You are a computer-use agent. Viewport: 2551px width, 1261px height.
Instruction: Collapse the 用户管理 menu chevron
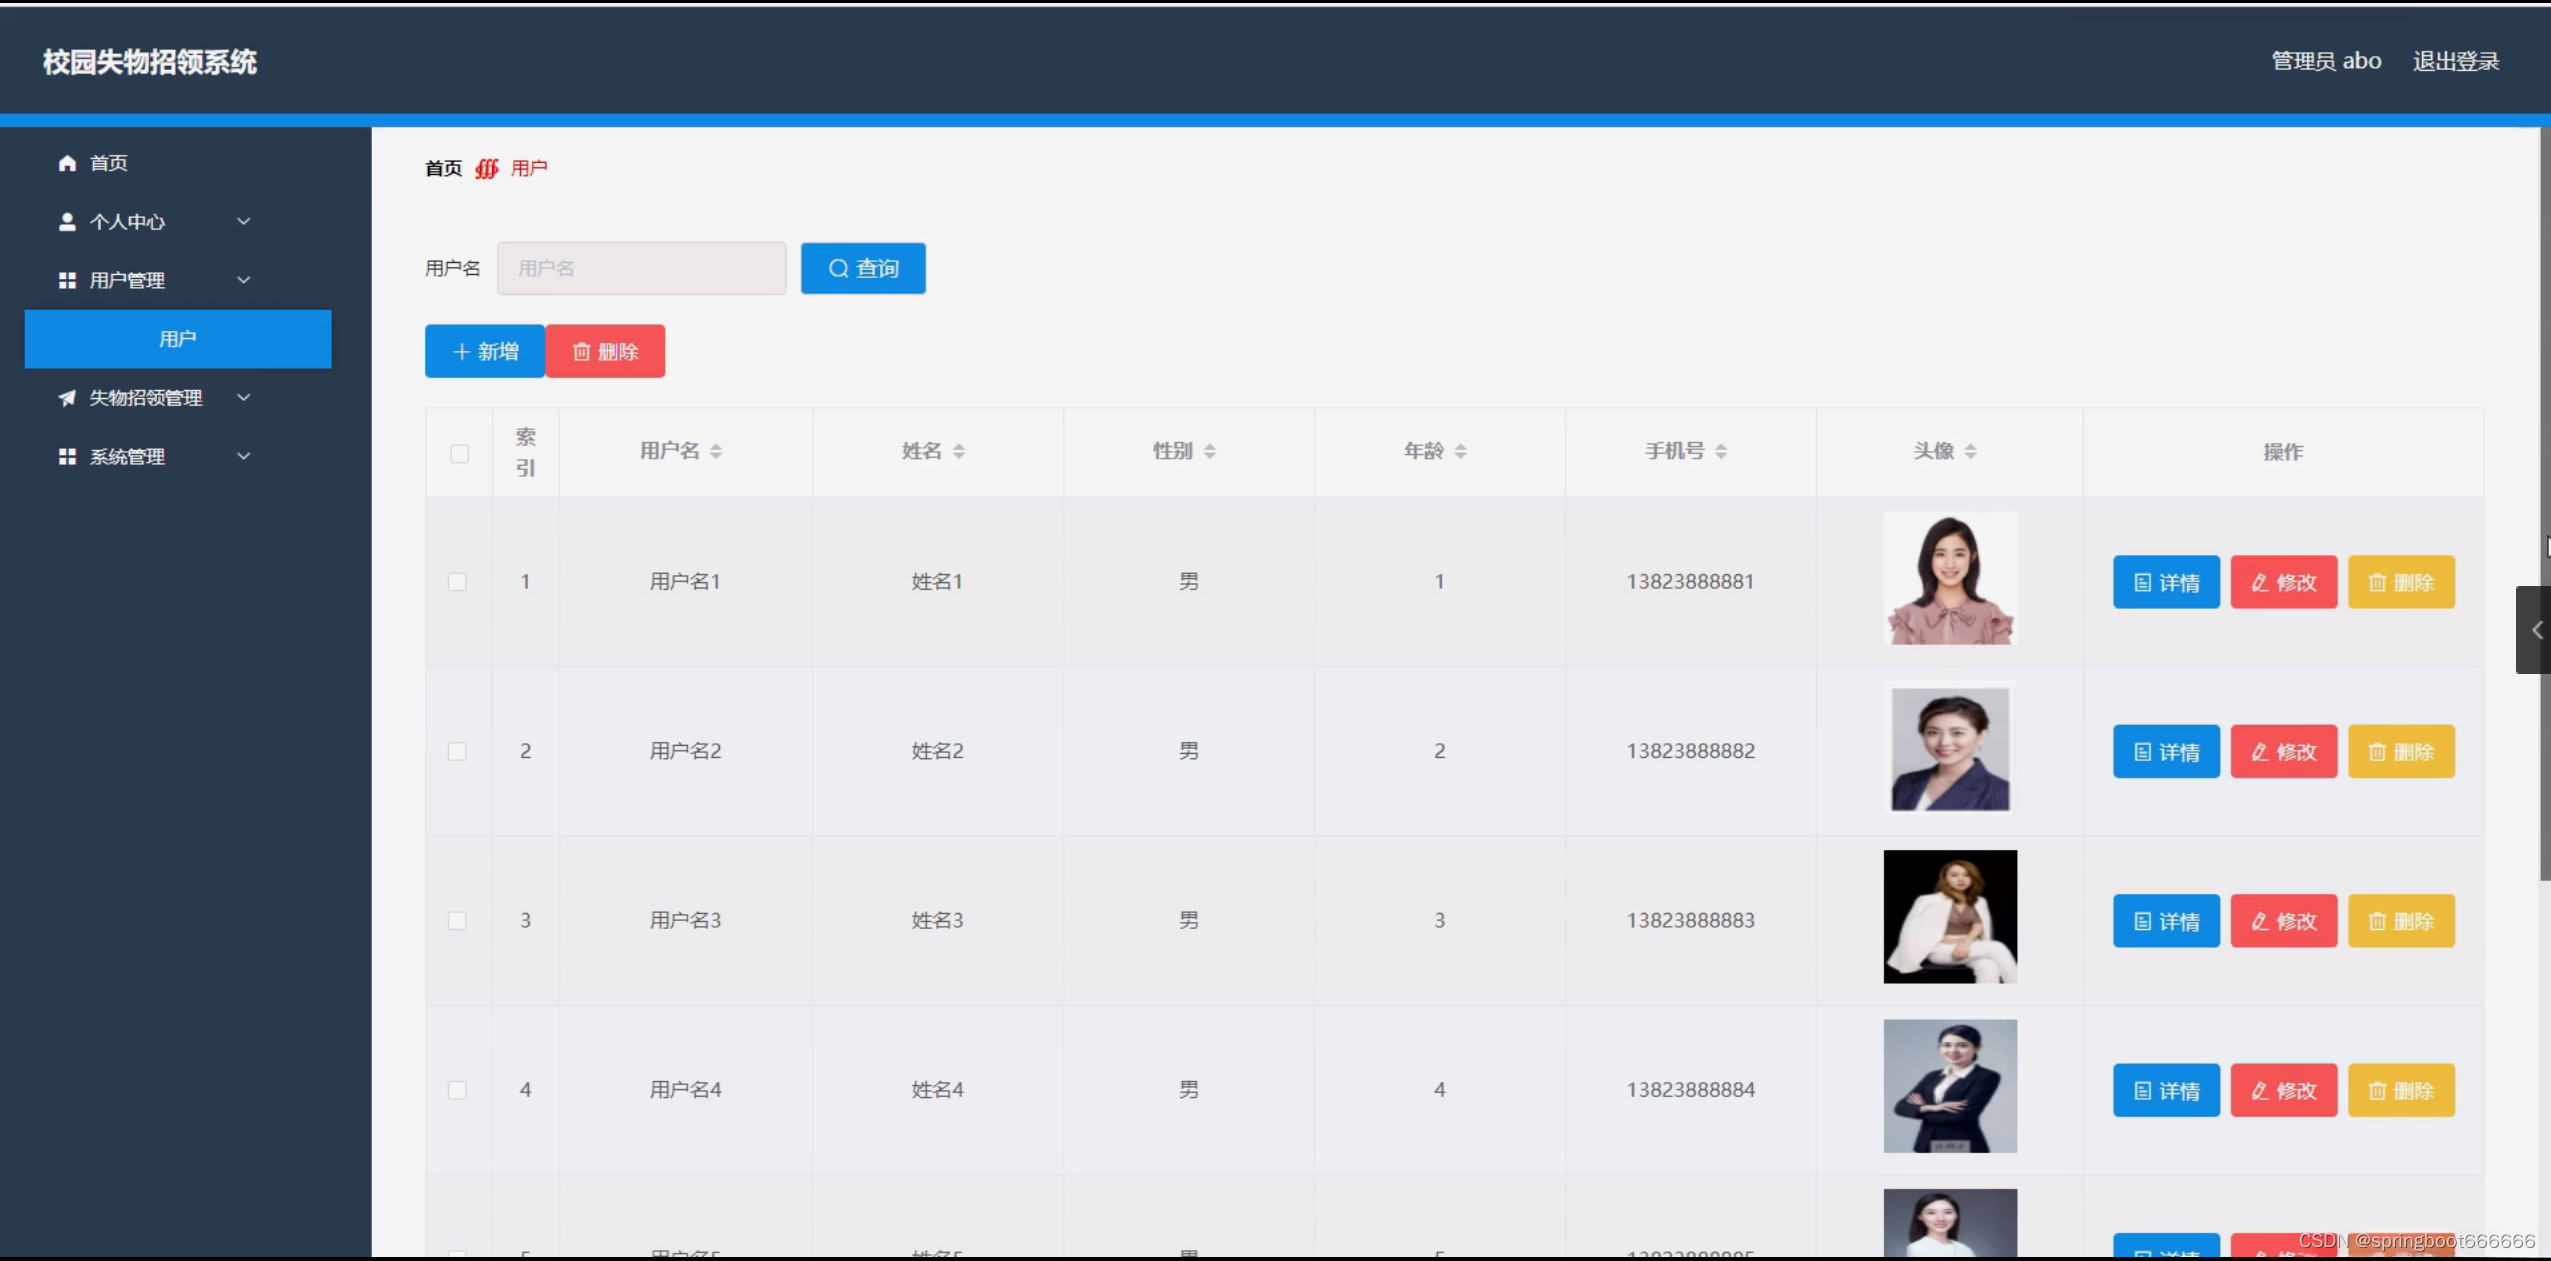point(243,281)
